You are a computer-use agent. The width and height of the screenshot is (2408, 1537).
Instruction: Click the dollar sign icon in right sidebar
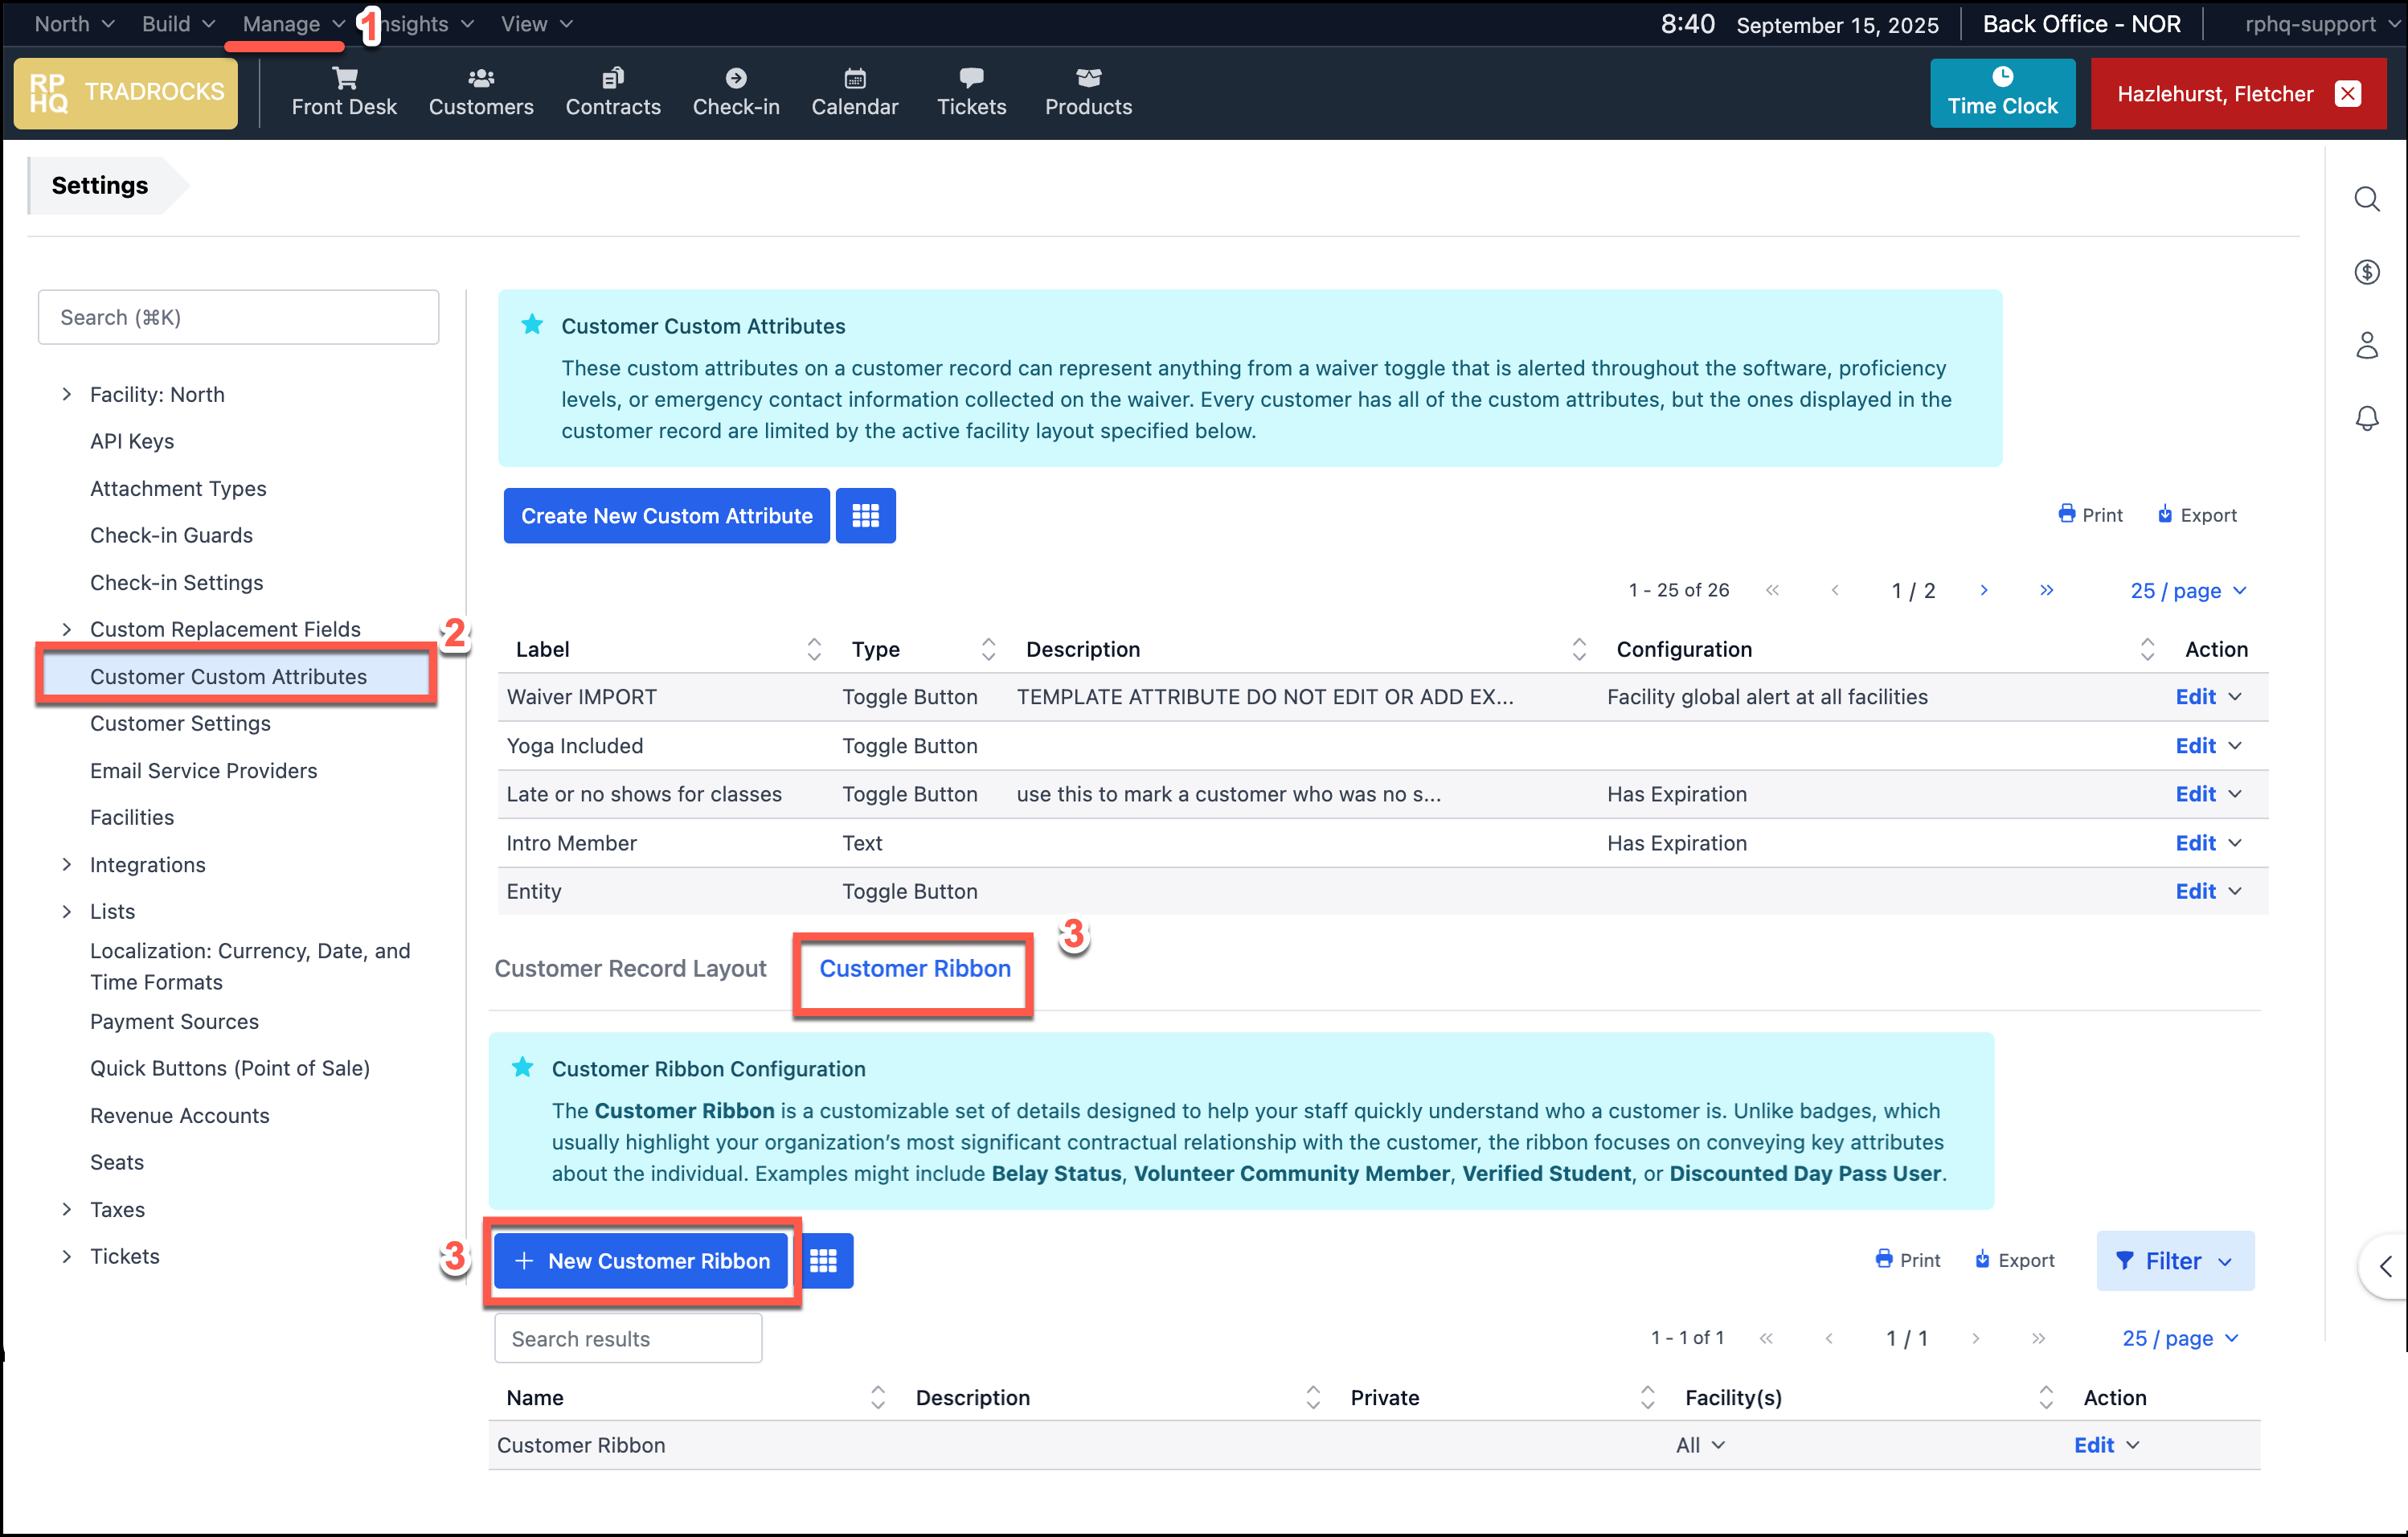coord(2366,272)
